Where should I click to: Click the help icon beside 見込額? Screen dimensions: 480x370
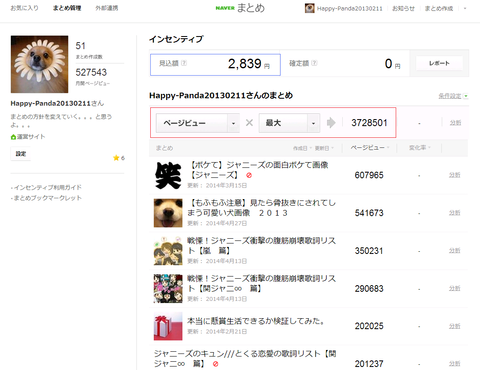pos(184,63)
